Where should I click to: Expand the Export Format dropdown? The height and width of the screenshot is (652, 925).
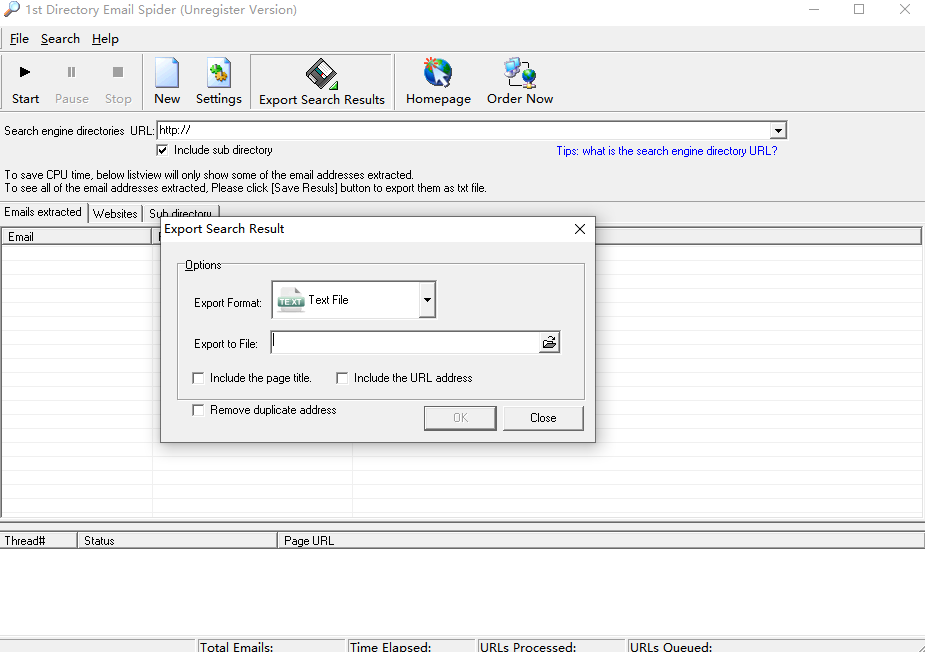point(427,300)
